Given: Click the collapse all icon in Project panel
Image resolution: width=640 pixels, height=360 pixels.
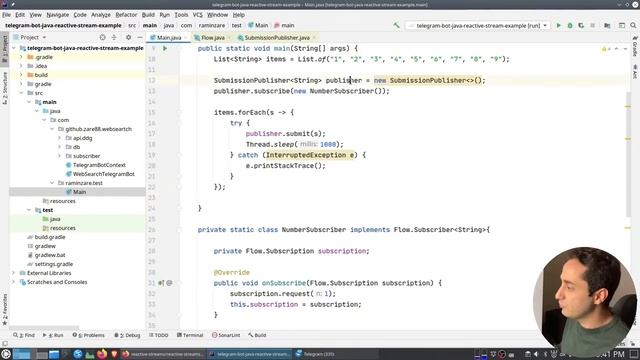Looking at the screenshot, I should [x=114, y=37].
